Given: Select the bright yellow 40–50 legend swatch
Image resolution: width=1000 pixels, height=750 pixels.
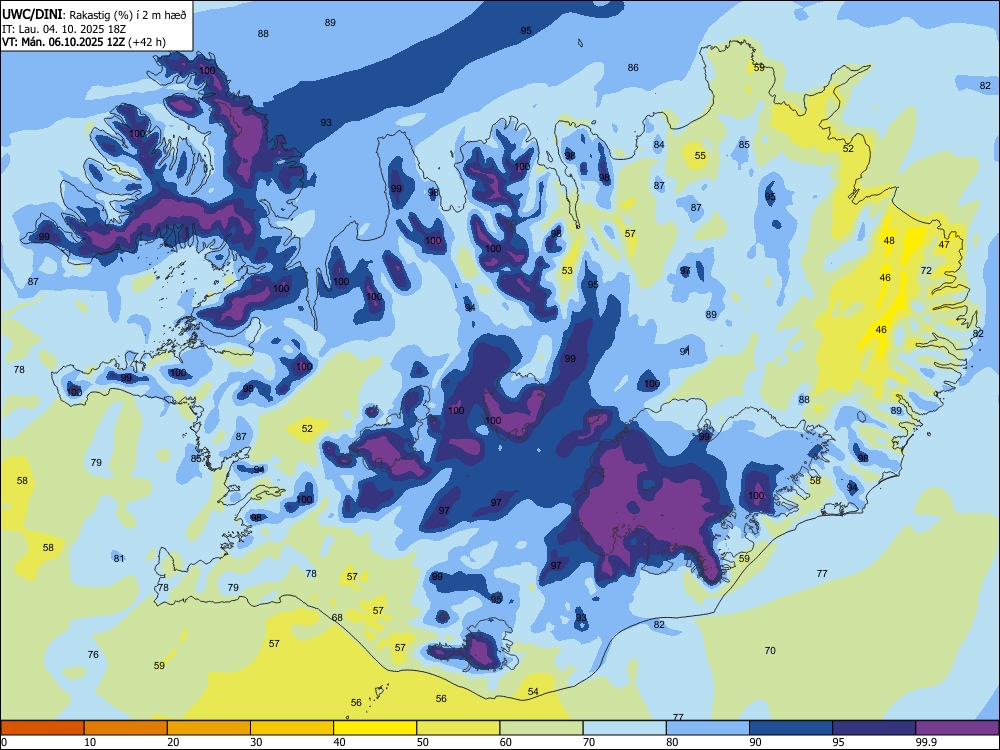Looking at the screenshot, I should [375, 728].
